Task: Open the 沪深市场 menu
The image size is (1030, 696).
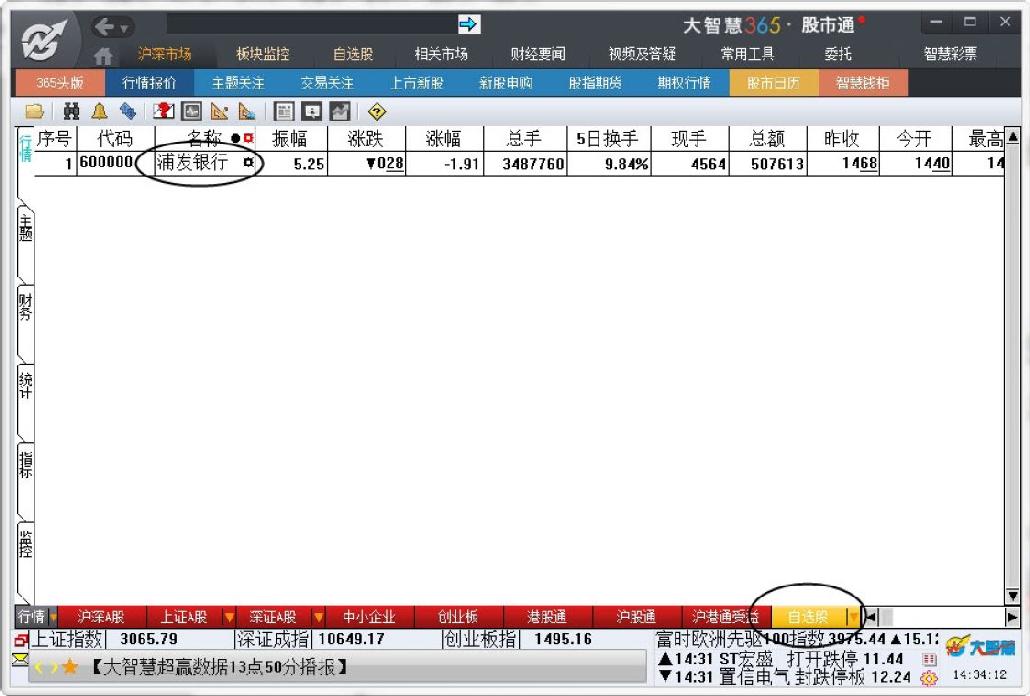Action: (x=164, y=54)
